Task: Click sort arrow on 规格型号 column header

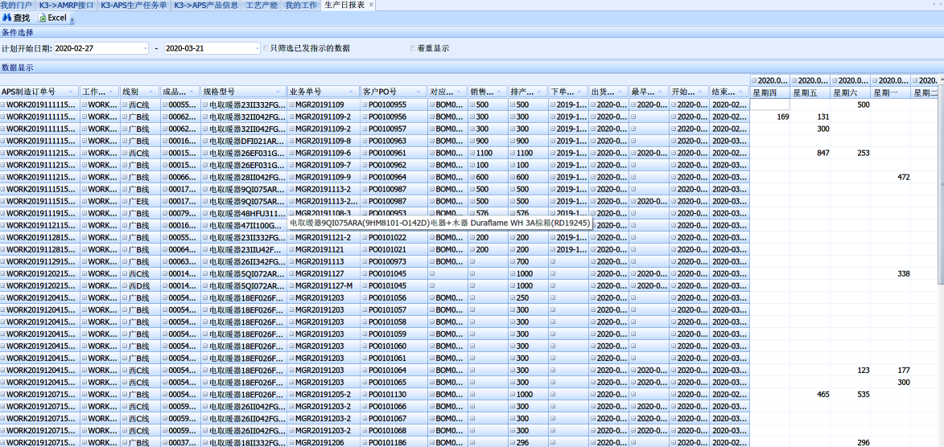Action: [281, 92]
